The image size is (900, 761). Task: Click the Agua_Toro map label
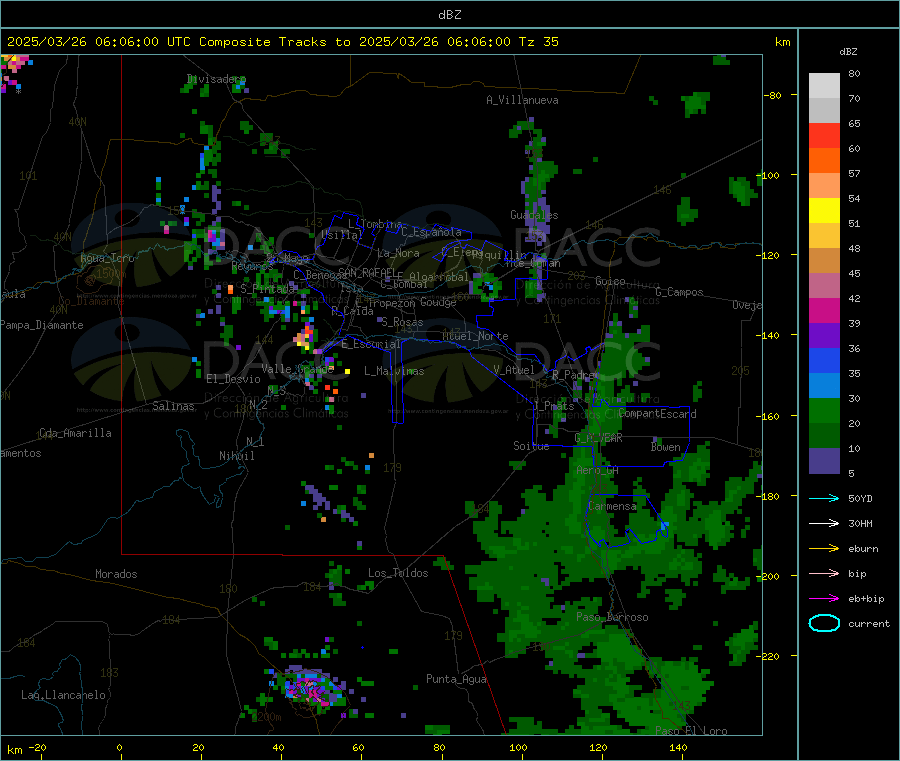click(x=107, y=258)
